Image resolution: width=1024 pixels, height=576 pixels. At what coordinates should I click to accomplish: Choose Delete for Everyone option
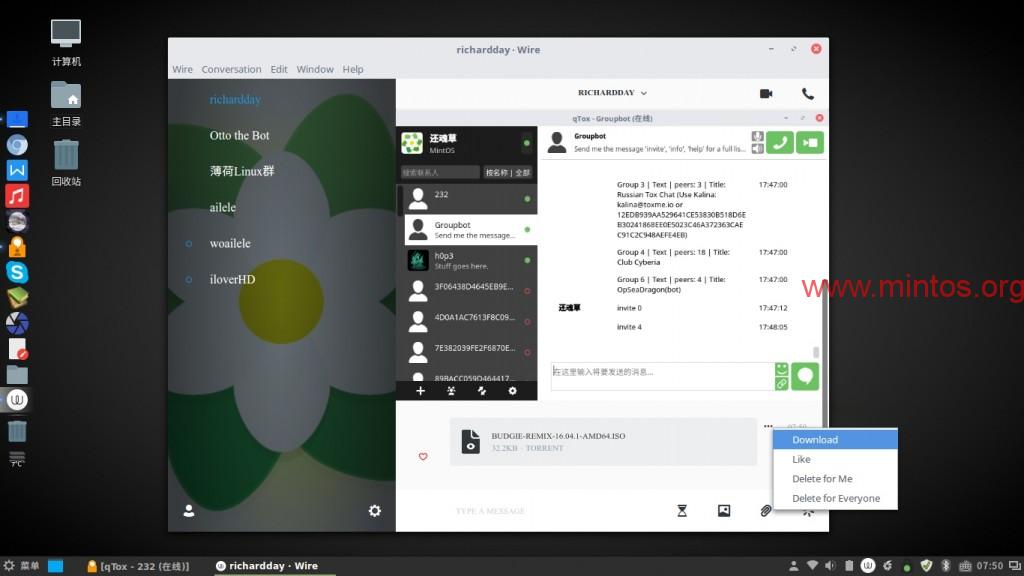point(835,498)
